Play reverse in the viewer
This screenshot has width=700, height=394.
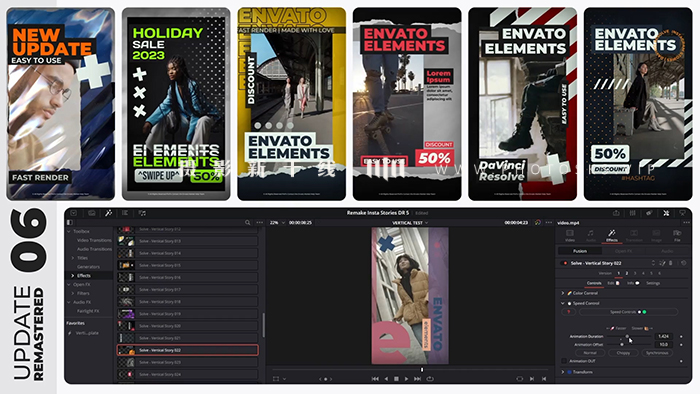(x=386, y=378)
